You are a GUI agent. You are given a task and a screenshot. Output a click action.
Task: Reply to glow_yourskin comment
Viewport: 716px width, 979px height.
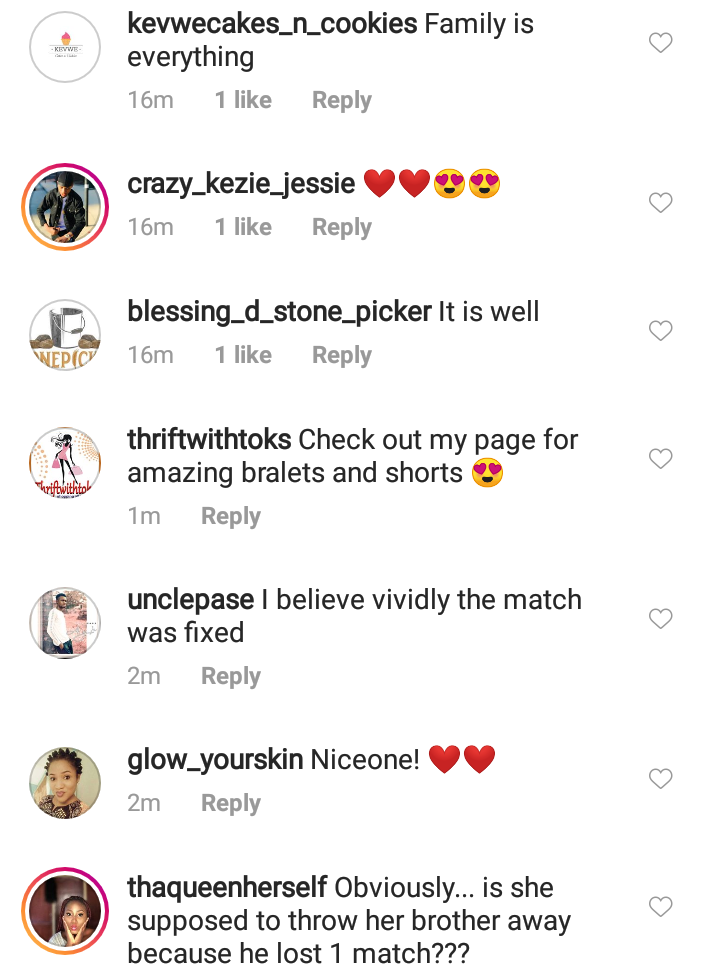[x=230, y=803]
